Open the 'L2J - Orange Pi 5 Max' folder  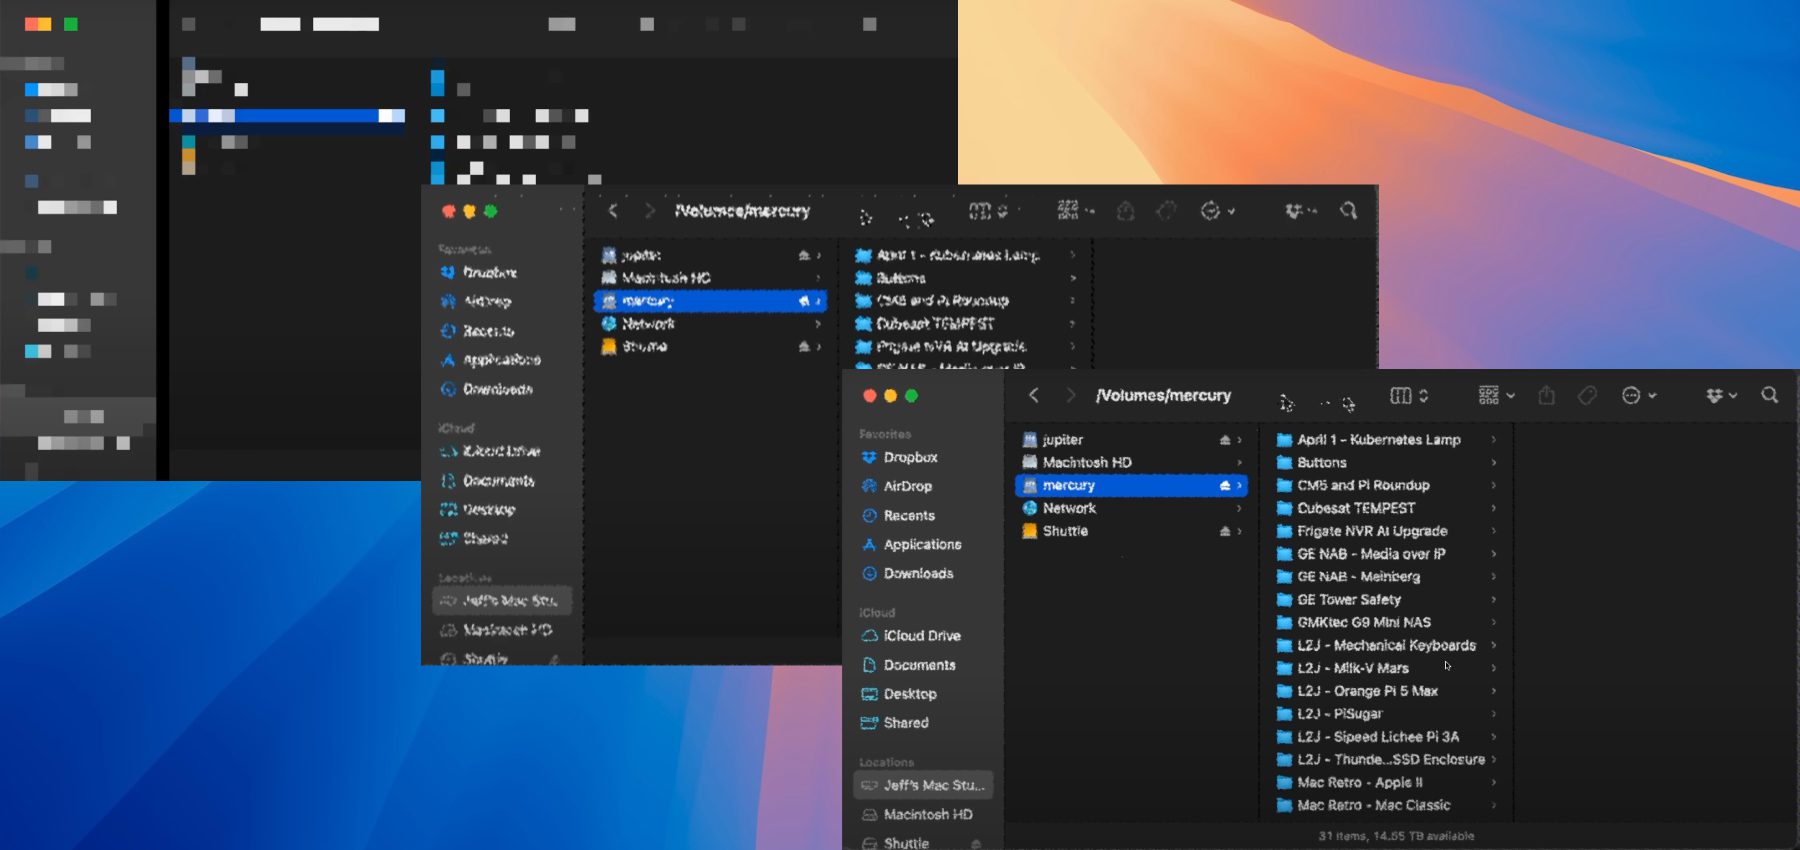[x=1367, y=691]
